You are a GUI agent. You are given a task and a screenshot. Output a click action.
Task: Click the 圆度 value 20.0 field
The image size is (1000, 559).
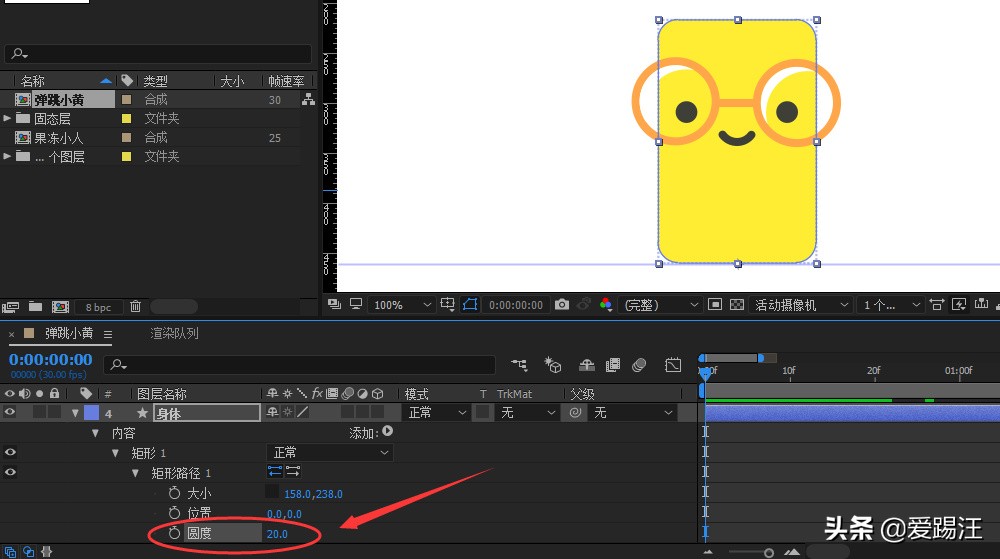pyautogui.click(x=277, y=533)
